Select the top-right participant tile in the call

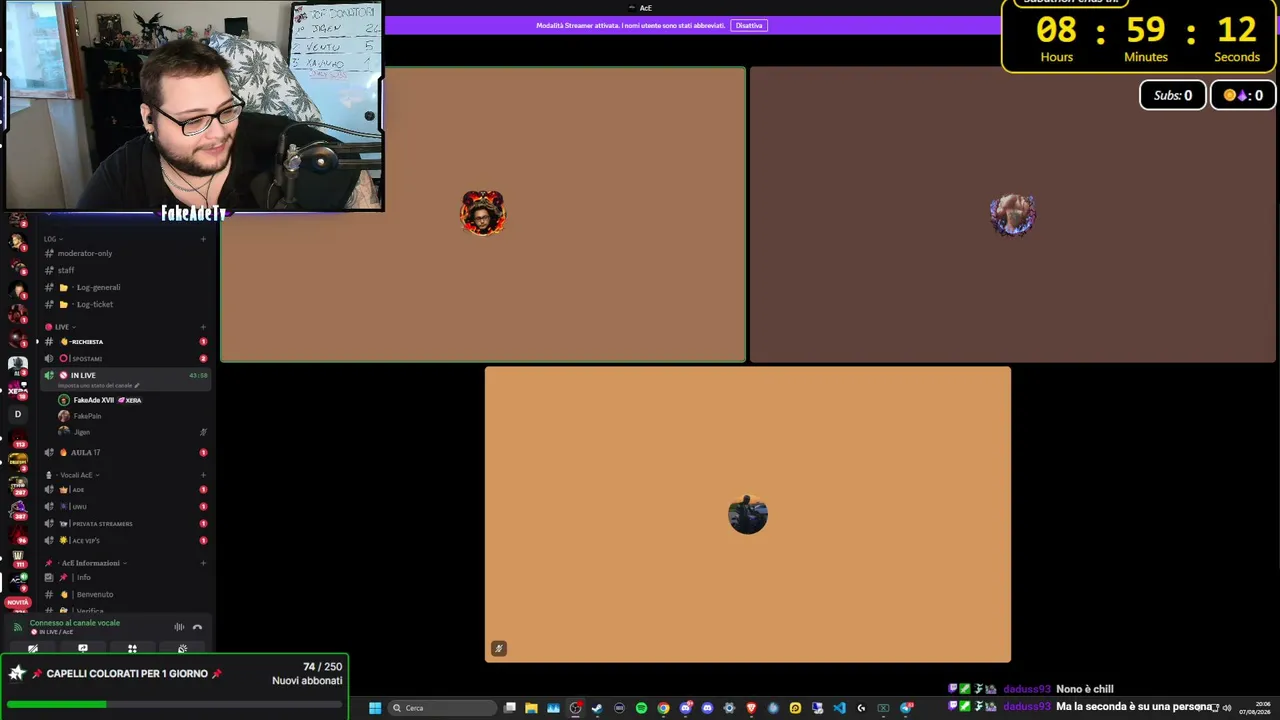pos(1013,214)
